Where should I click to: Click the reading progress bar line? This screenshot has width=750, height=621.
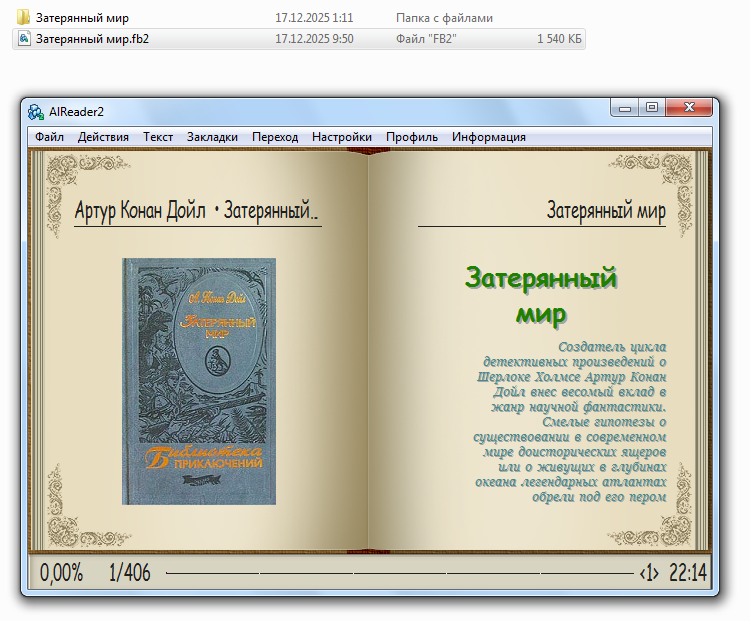coord(399,573)
